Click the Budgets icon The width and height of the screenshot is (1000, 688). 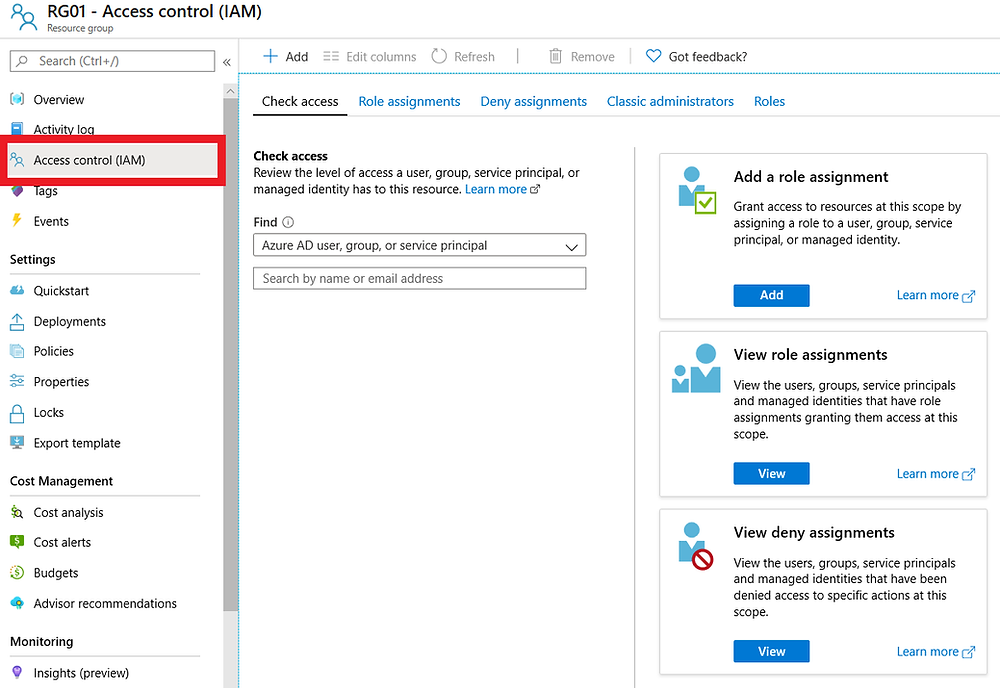pyautogui.click(x=17, y=573)
